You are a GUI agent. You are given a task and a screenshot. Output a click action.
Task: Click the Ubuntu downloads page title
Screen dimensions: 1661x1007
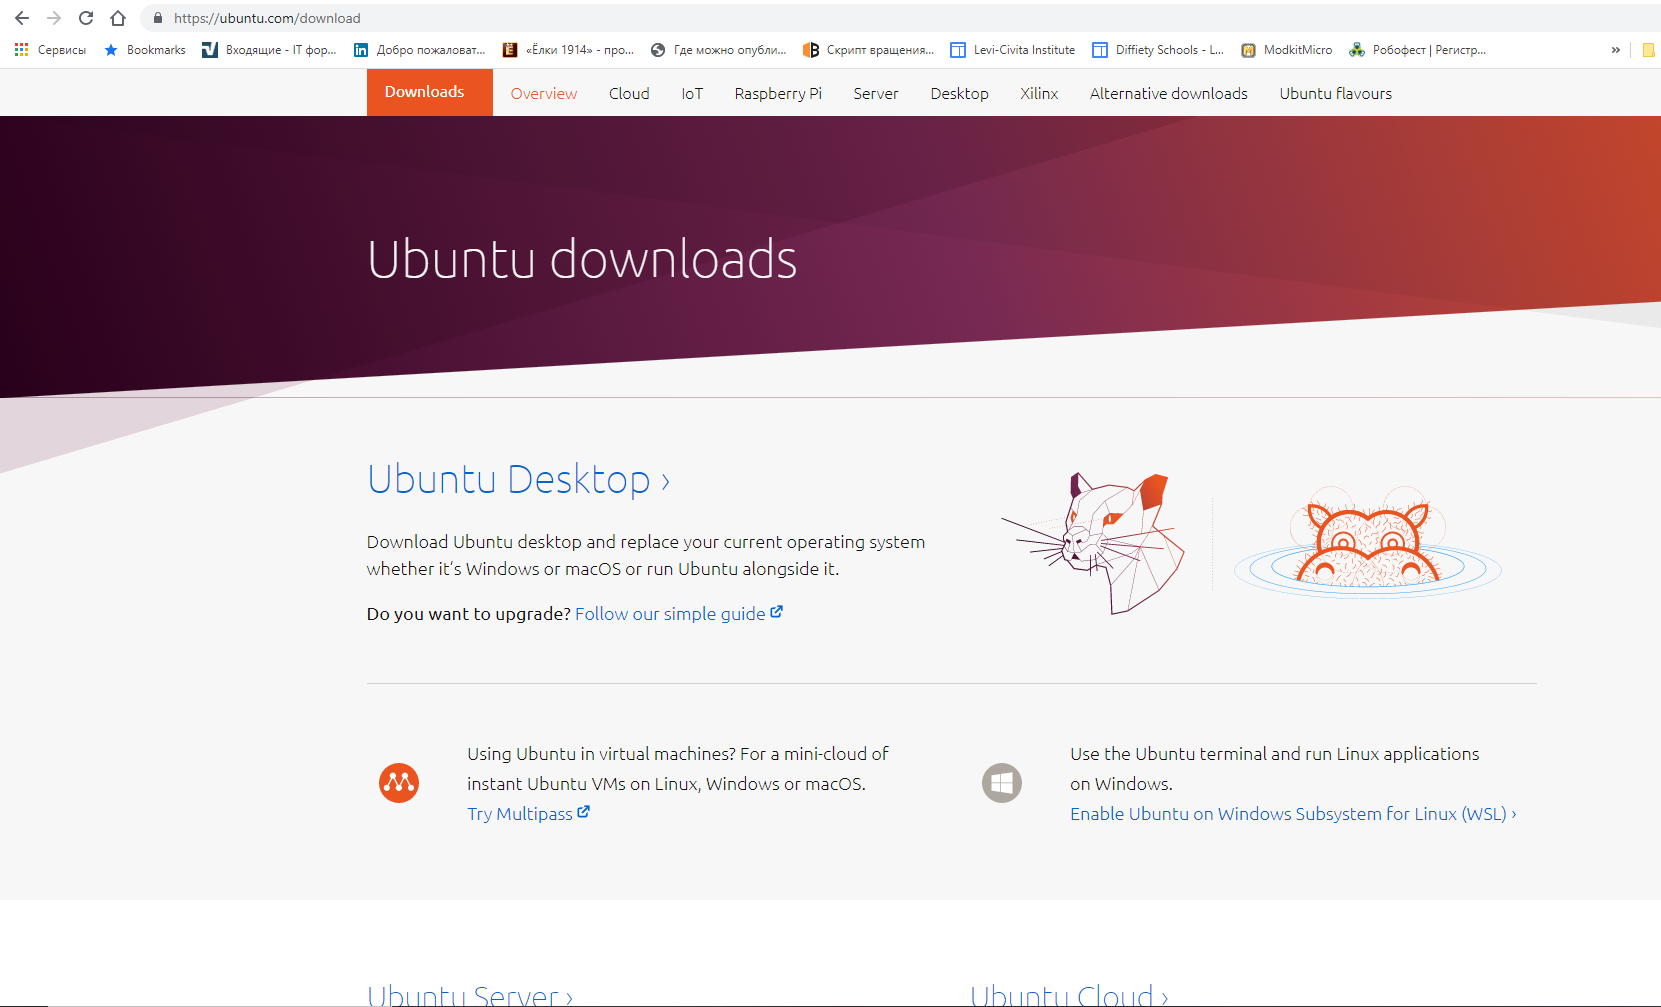[582, 259]
